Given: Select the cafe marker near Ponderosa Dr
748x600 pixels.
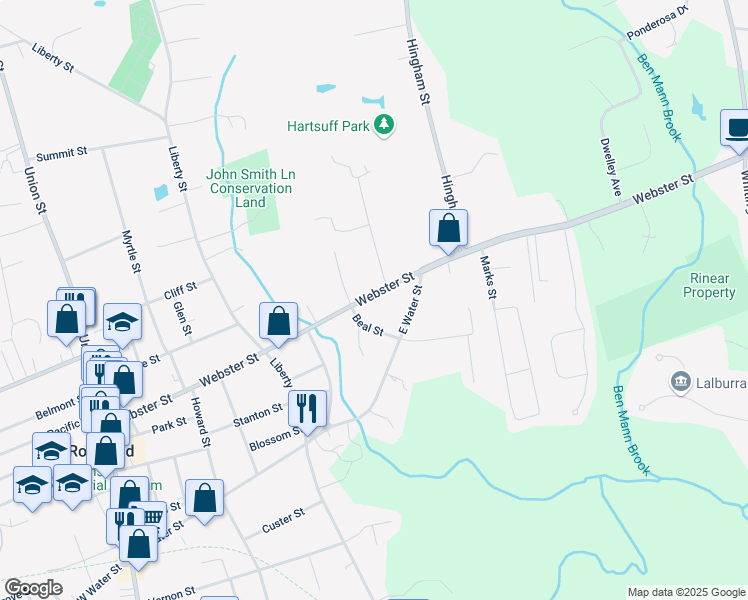Looking at the screenshot, I should 738,130.
